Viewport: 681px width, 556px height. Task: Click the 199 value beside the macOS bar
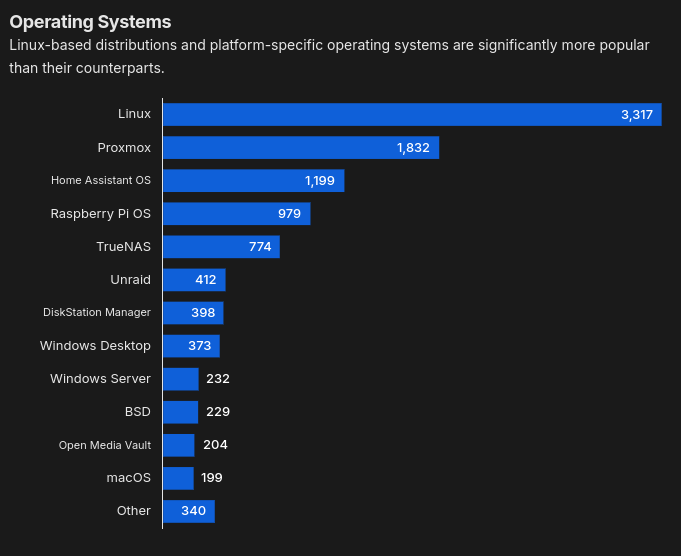[212, 478]
